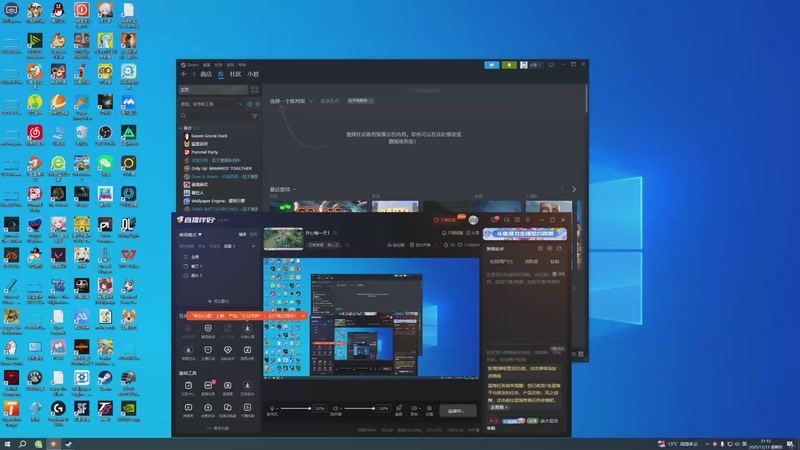The width and height of the screenshot is (800, 450).
Task: Toggle Steam library ready-to-play filter
Action: [257, 104]
